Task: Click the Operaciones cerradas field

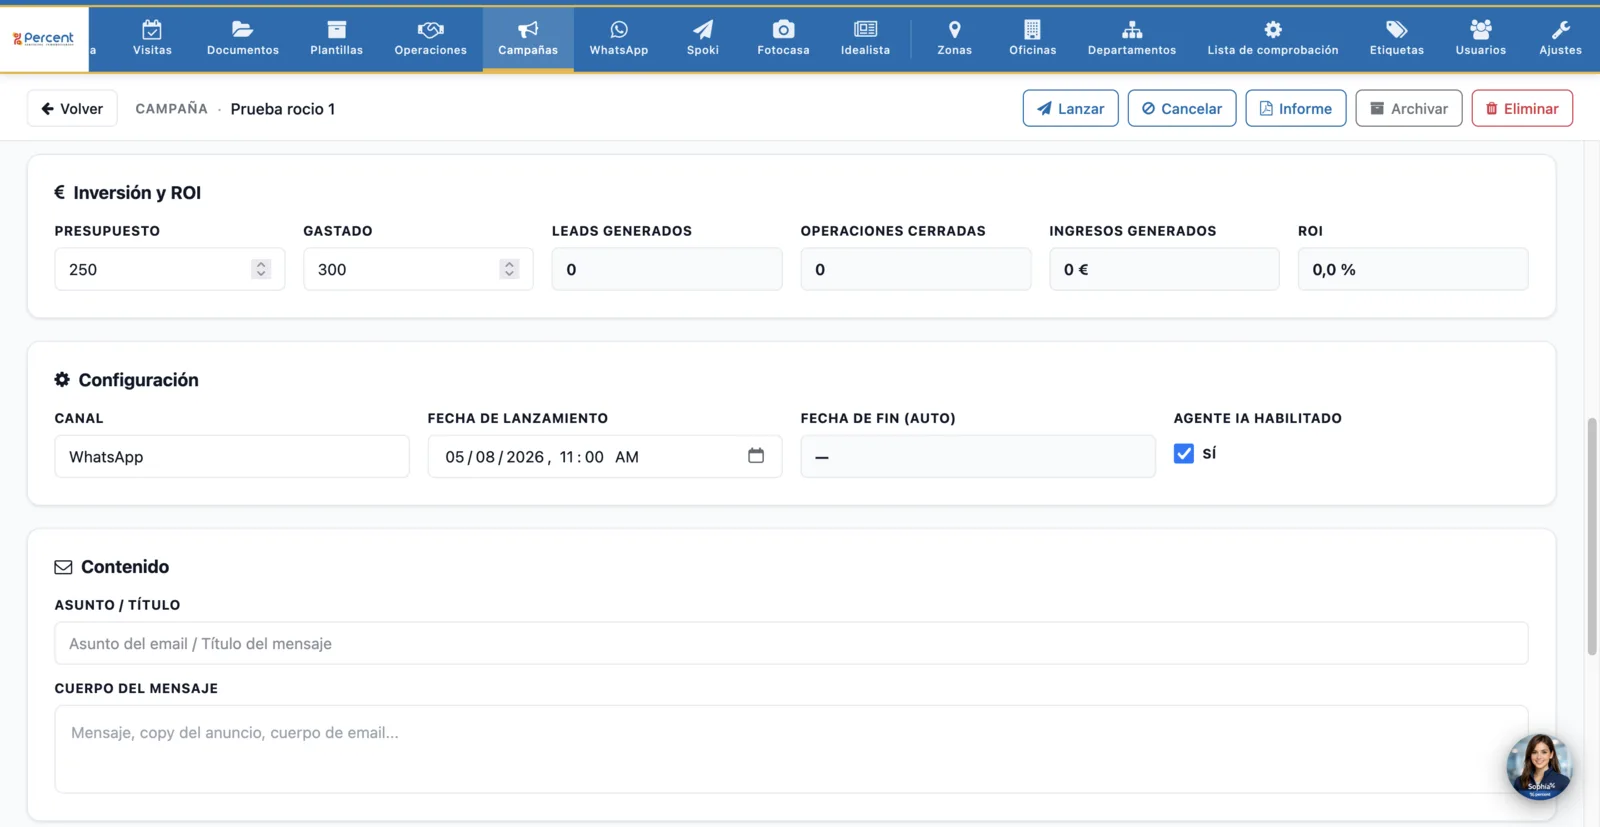Action: [x=915, y=269]
